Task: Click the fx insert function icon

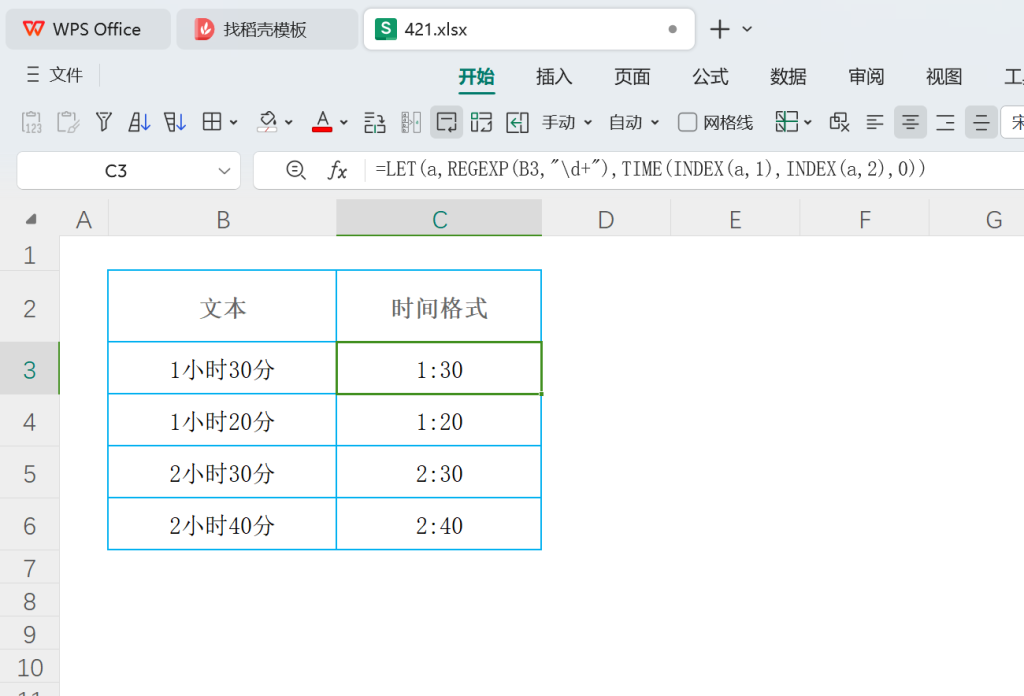Action: 337,170
